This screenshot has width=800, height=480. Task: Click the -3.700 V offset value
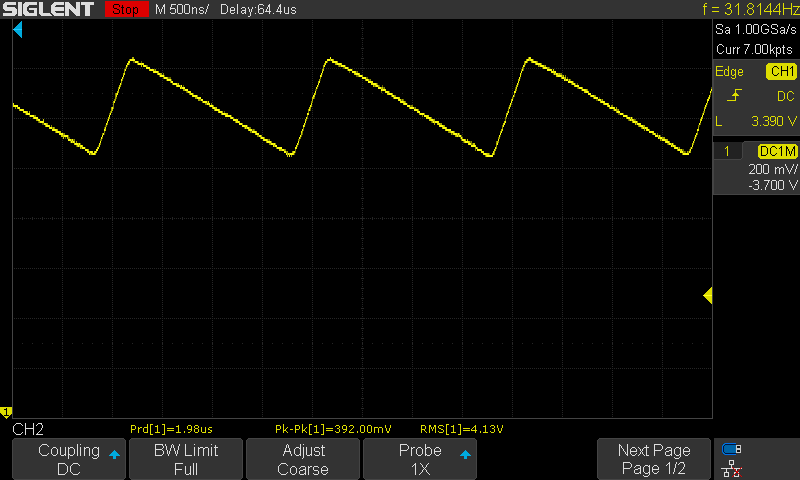pyautogui.click(x=772, y=185)
